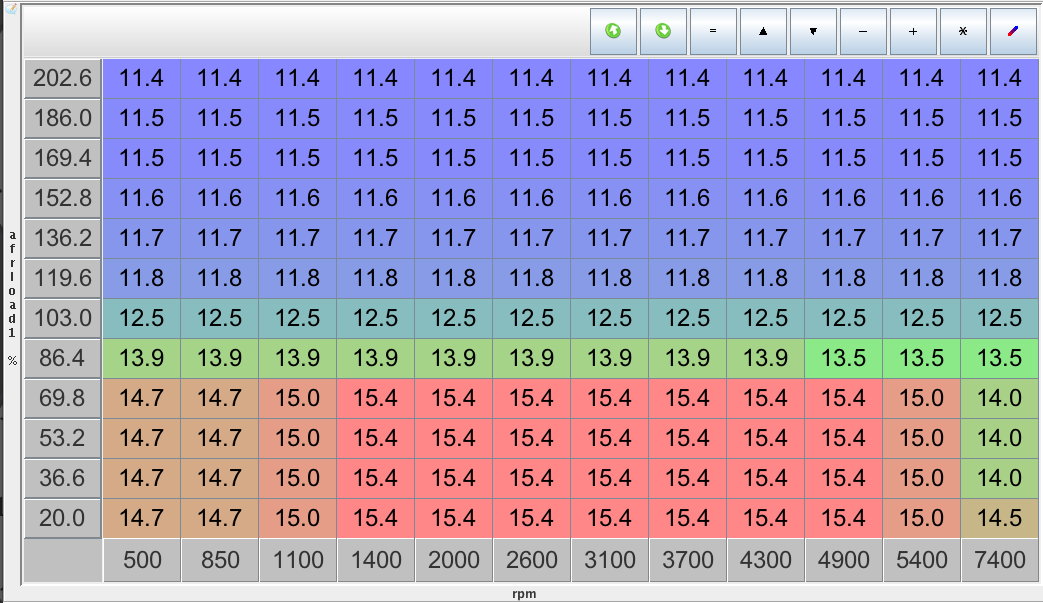Screen dimensions: 1043x603
Task: Select the 119.6 load axis bin
Action: [x=63, y=278]
